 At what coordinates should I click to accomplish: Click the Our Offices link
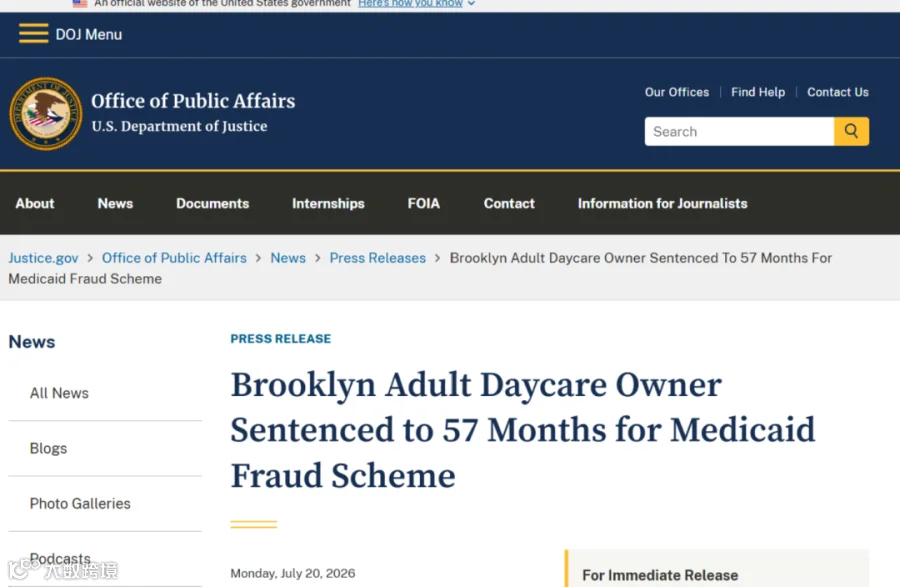click(x=677, y=92)
